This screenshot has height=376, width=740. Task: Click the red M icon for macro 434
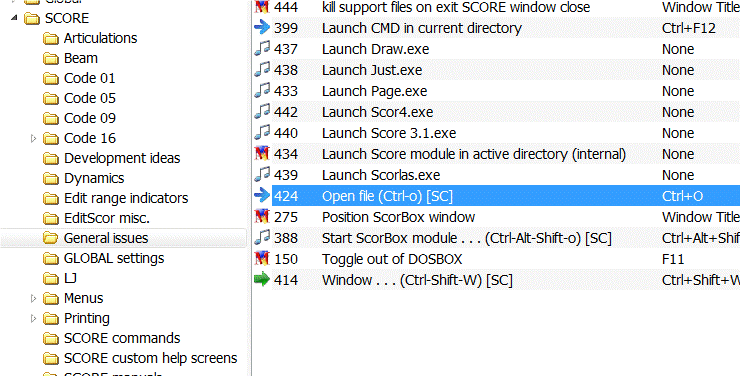click(262, 153)
